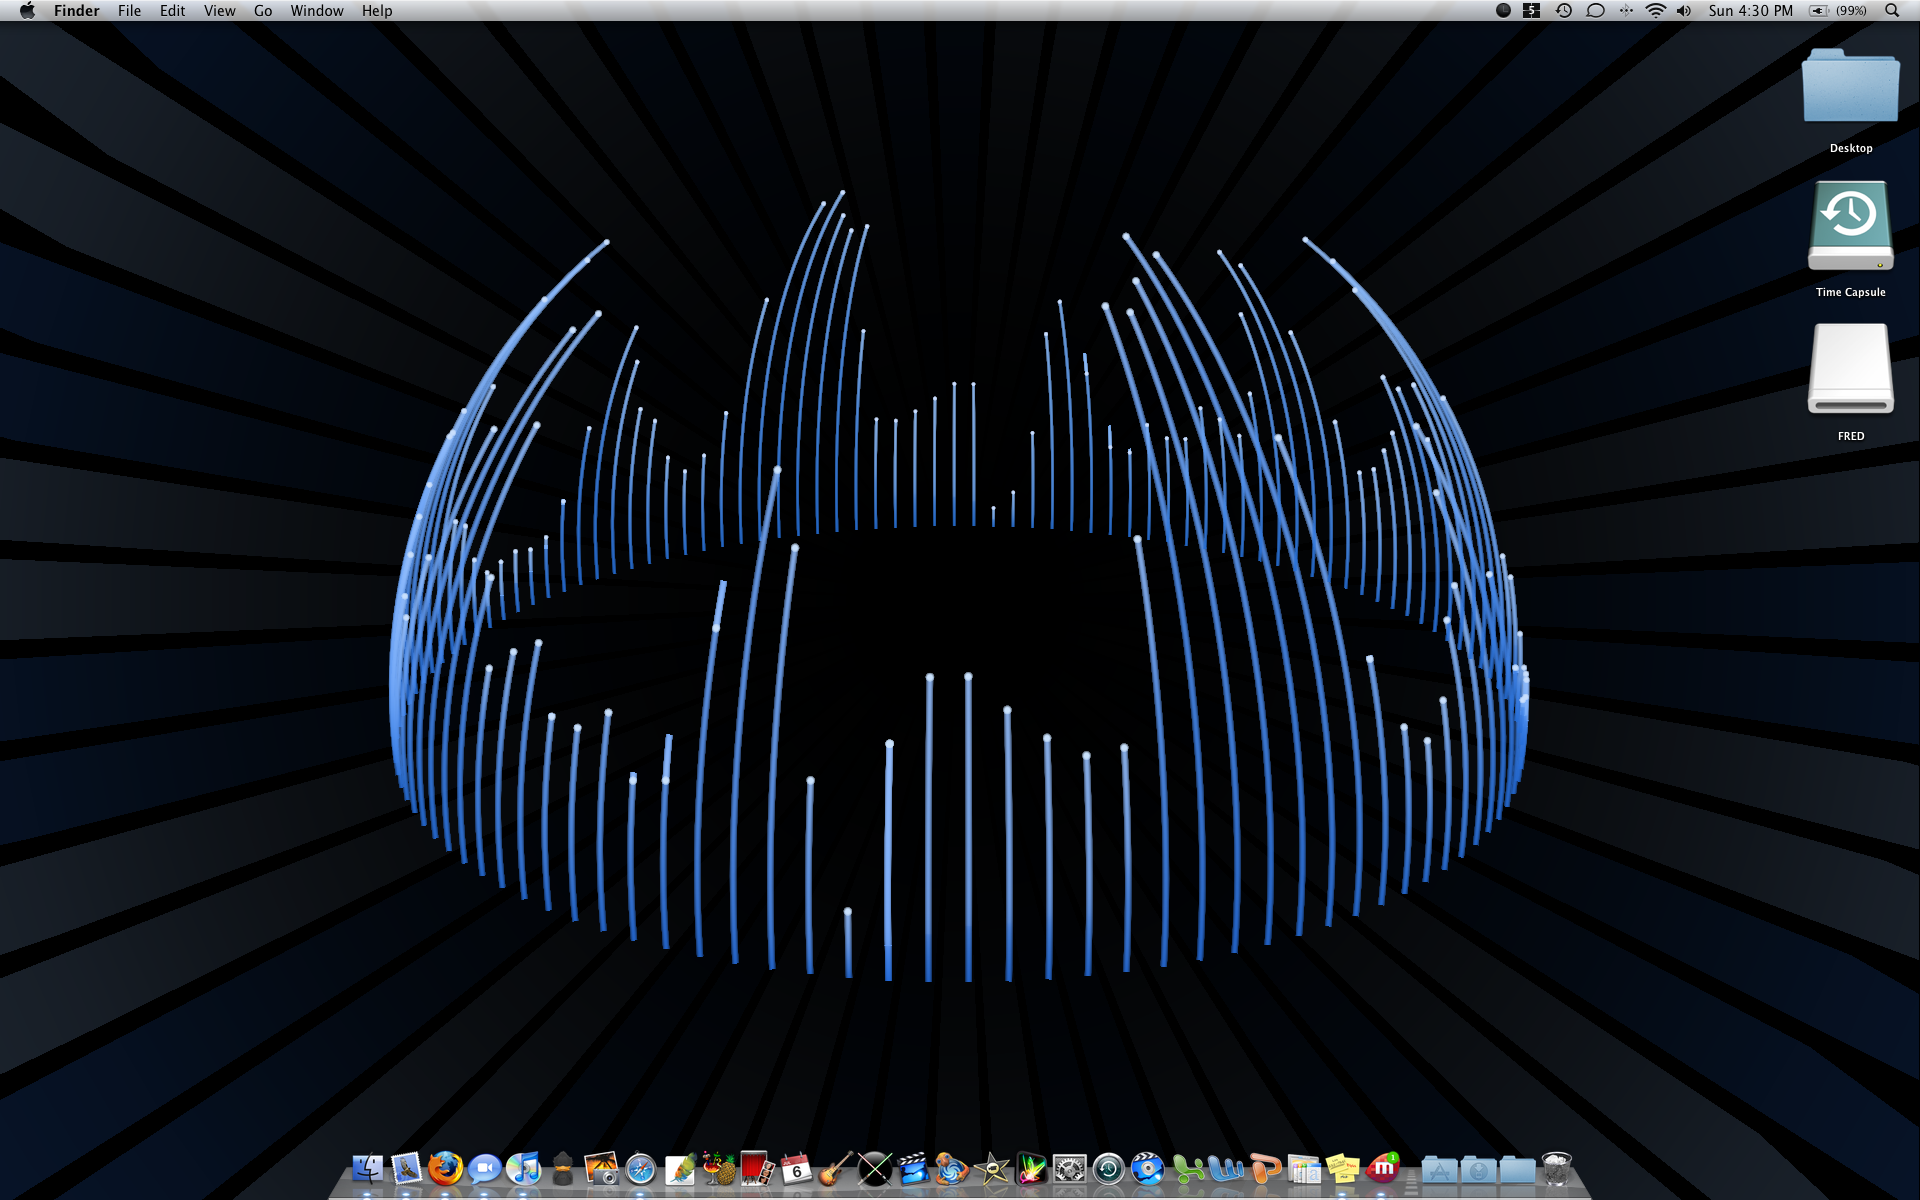
Task: Open the Go menu
Action: pos(263,11)
